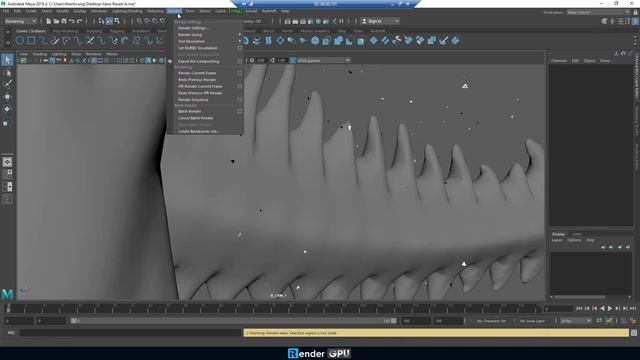Open Render Sequence options box
Image resolution: width=640 pixels, height=360 pixels.
pyautogui.click(x=240, y=100)
